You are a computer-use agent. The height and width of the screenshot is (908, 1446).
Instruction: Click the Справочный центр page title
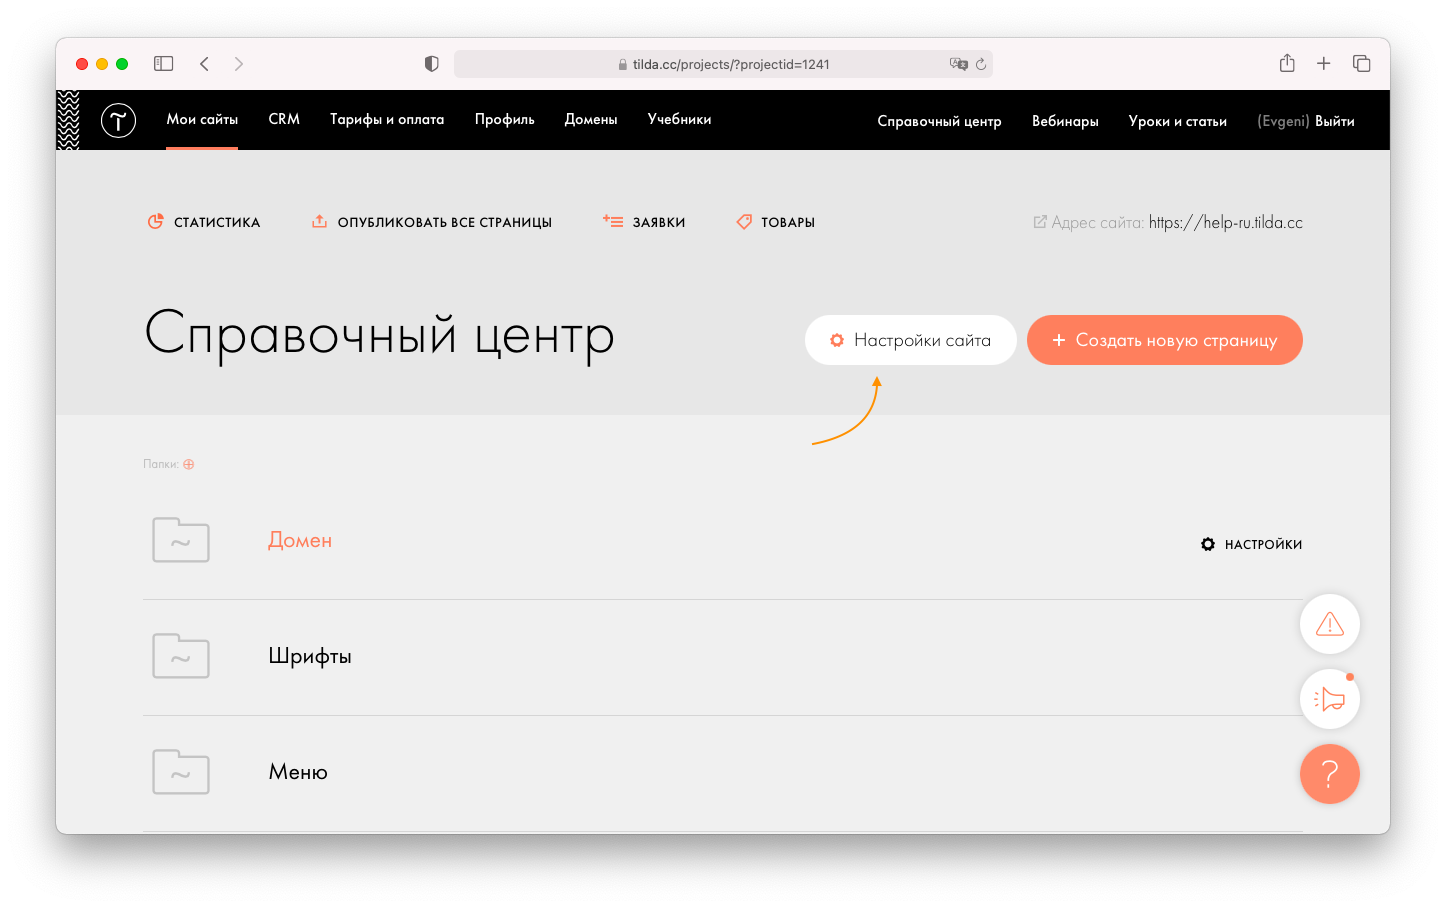pos(379,334)
